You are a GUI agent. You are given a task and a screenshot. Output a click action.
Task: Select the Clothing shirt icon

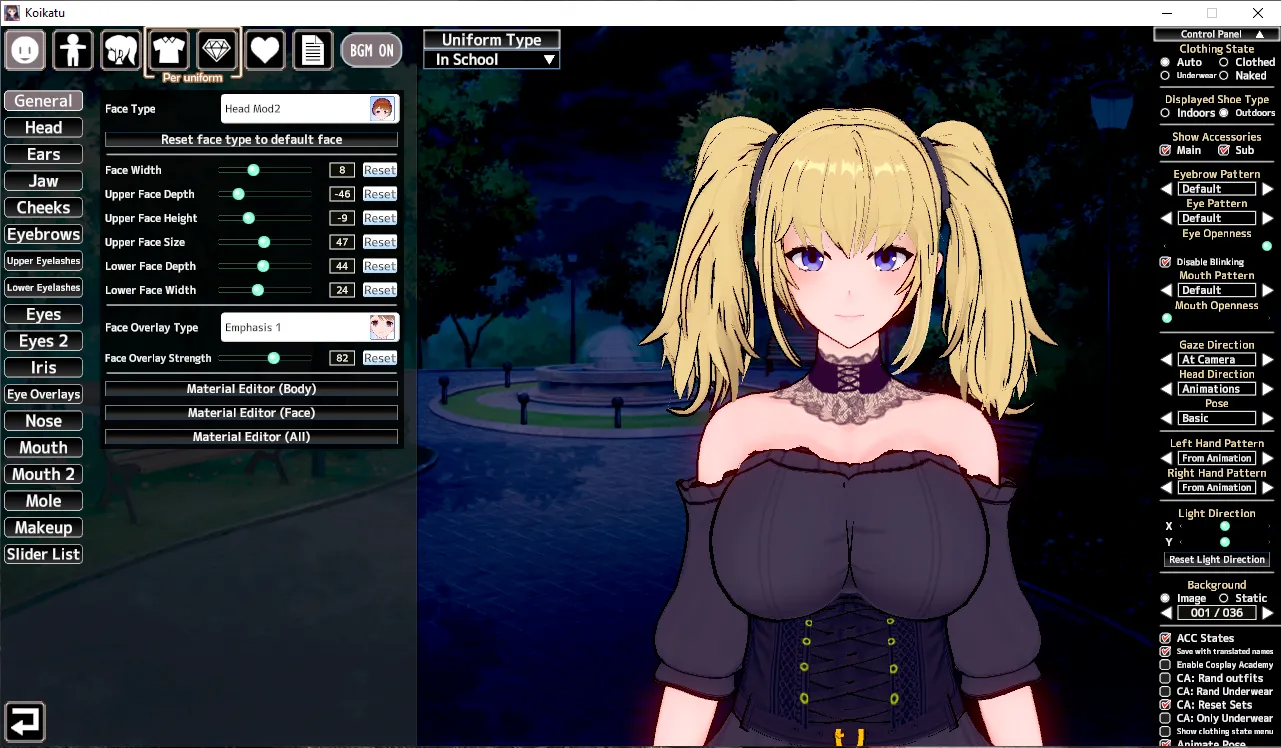coord(169,49)
